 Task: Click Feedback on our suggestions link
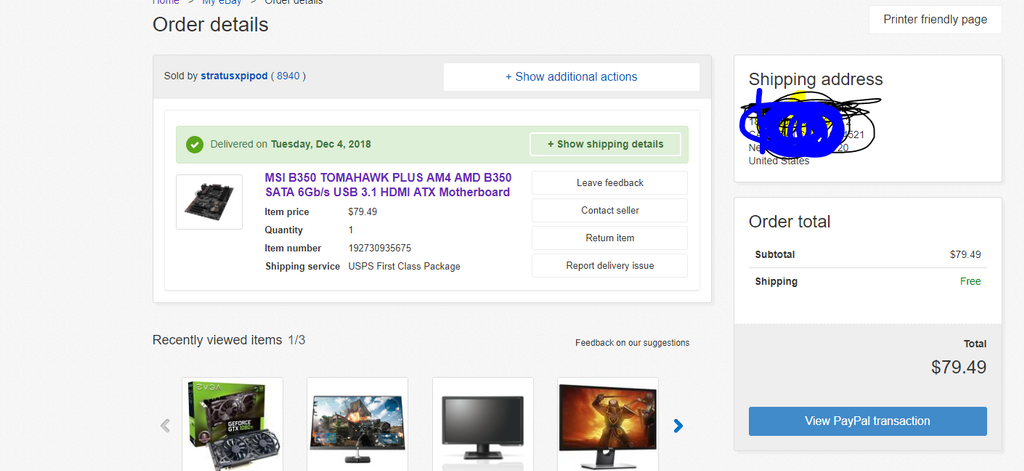[x=632, y=342]
